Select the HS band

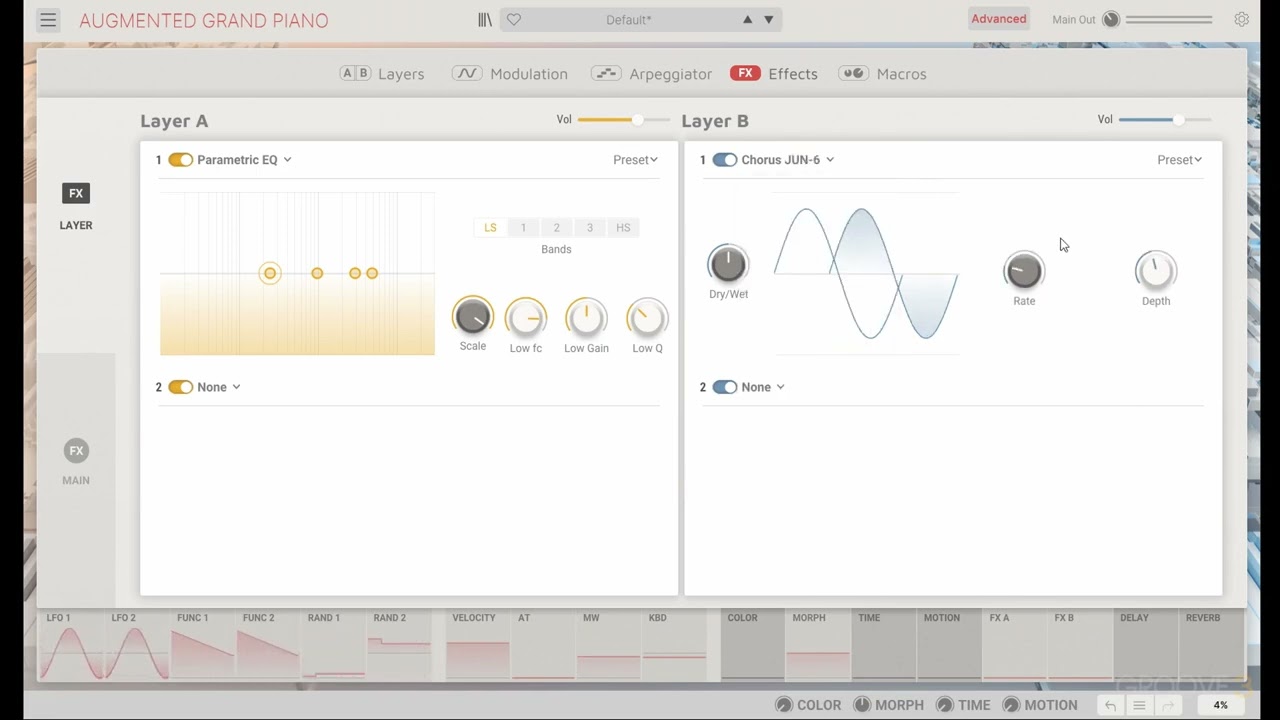click(x=623, y=228)
